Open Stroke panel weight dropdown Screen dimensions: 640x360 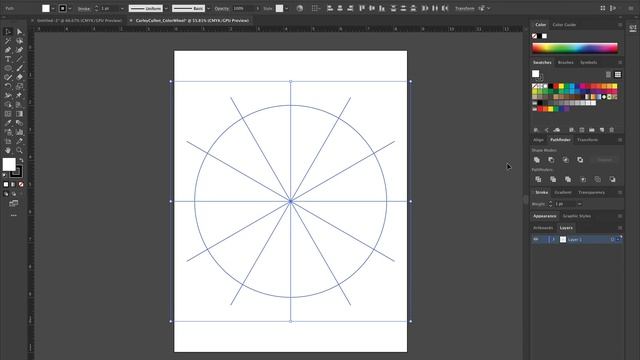coord(580,204)
